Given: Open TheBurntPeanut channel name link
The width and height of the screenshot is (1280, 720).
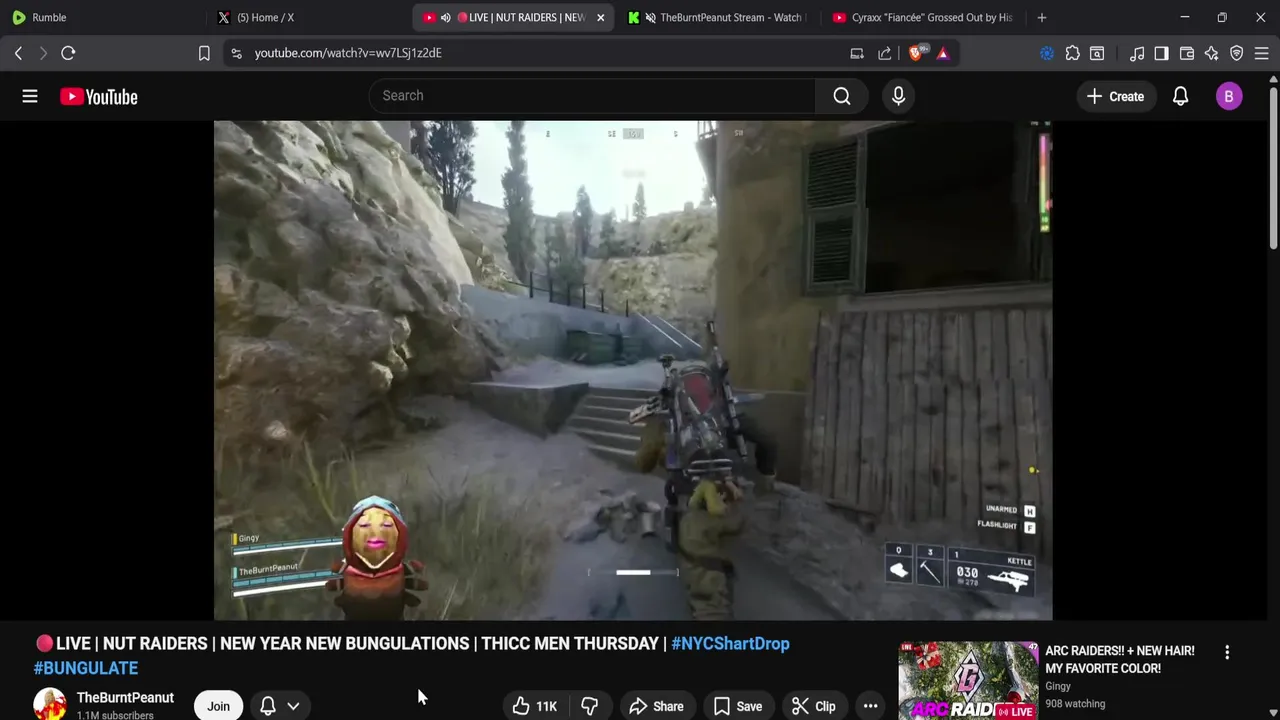Looking at the screenshot, I should (125, 698).
